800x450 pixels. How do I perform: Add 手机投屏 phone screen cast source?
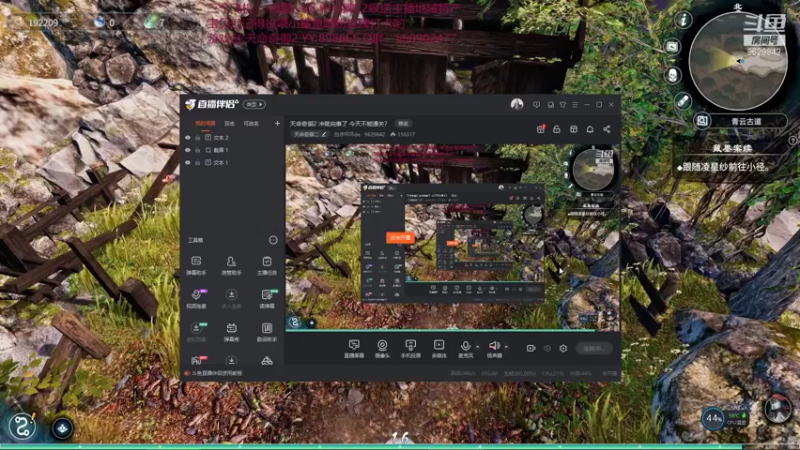(410, 348)
